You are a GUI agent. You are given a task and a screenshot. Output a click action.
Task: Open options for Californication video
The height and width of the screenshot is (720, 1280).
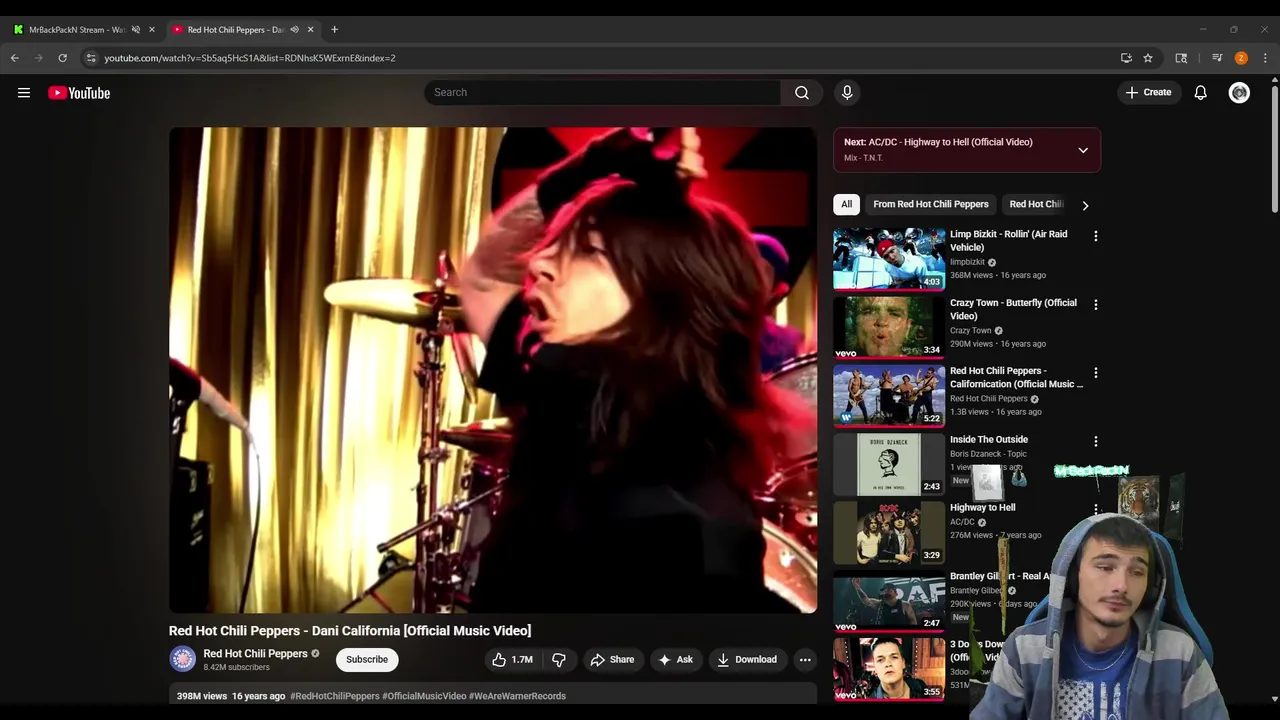point(1095,372)
